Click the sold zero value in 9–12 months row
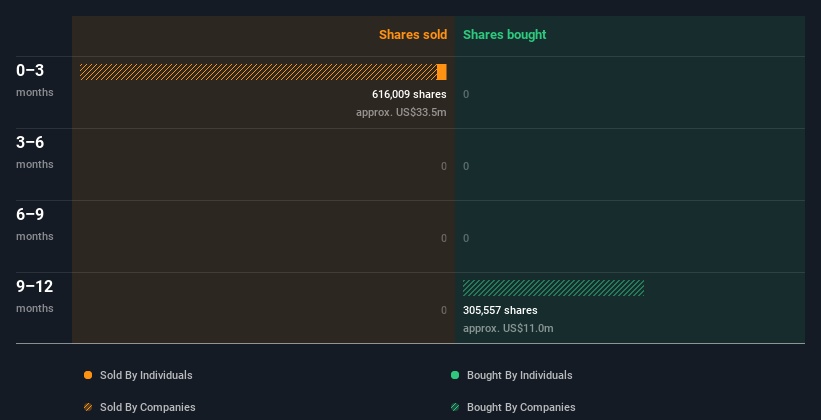 point(444,311)
